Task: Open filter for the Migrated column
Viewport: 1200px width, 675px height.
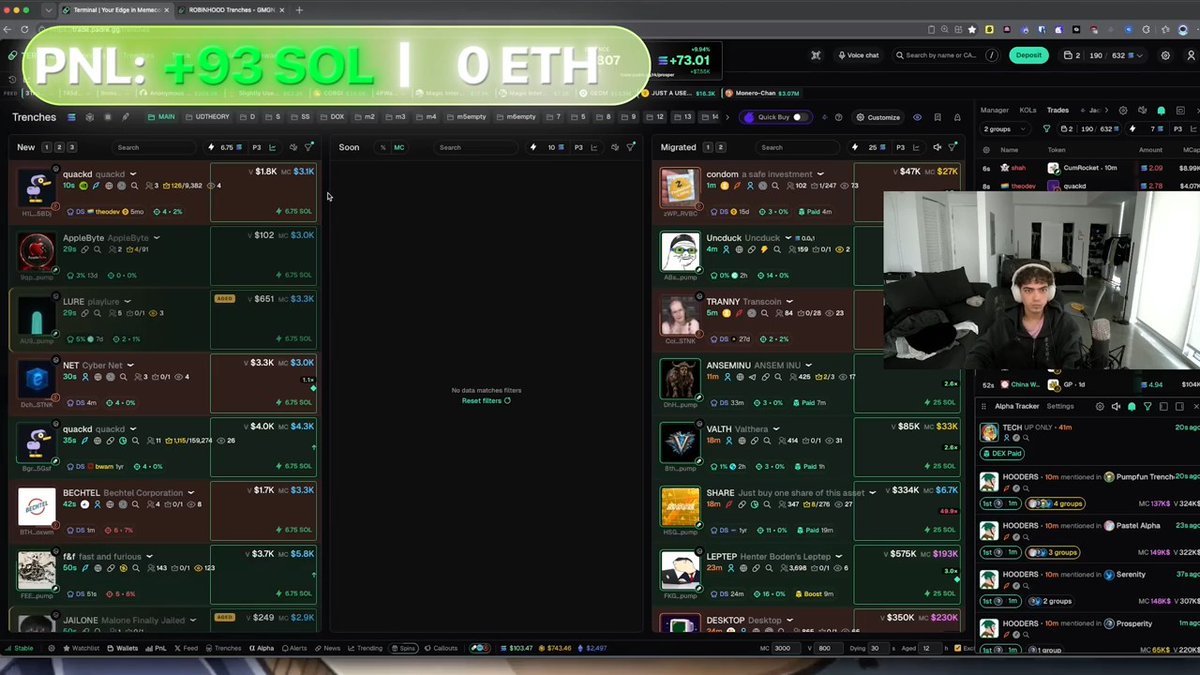Action: pyautogui.click(x=954, y=147)
